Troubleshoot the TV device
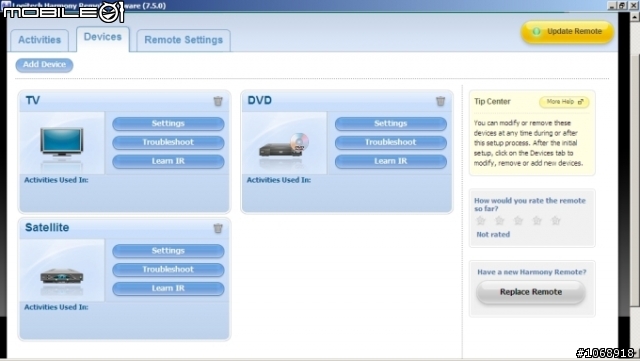 (x=168, y=142)
